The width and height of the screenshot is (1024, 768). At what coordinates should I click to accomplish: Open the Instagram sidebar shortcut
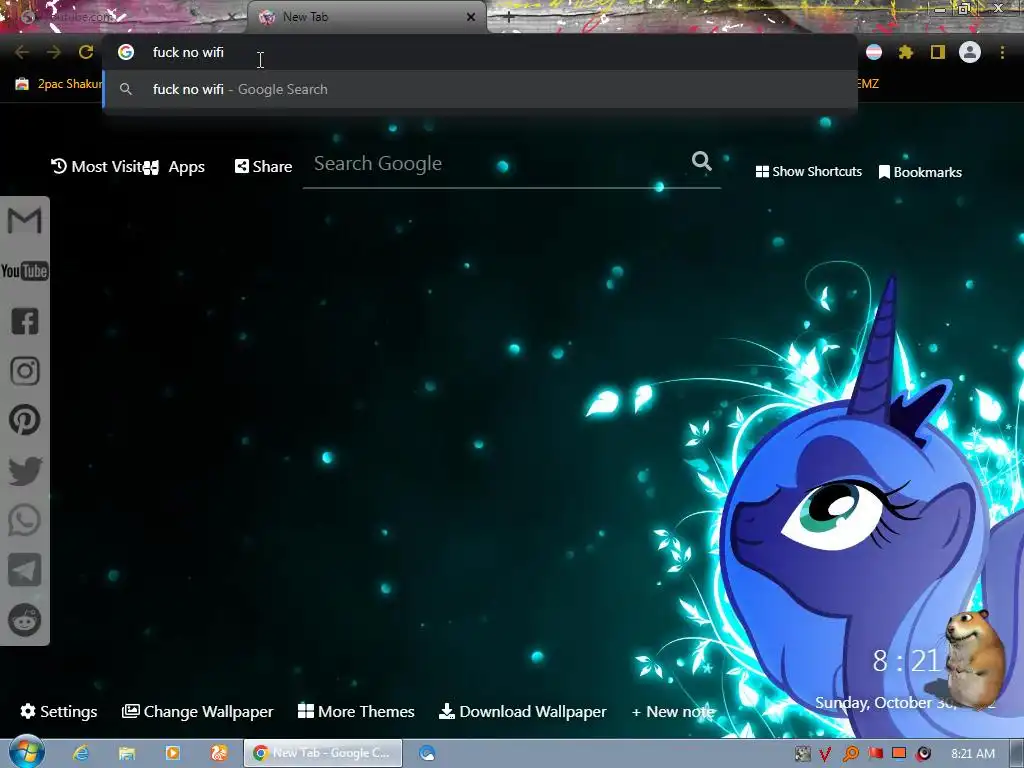(25, 371)
